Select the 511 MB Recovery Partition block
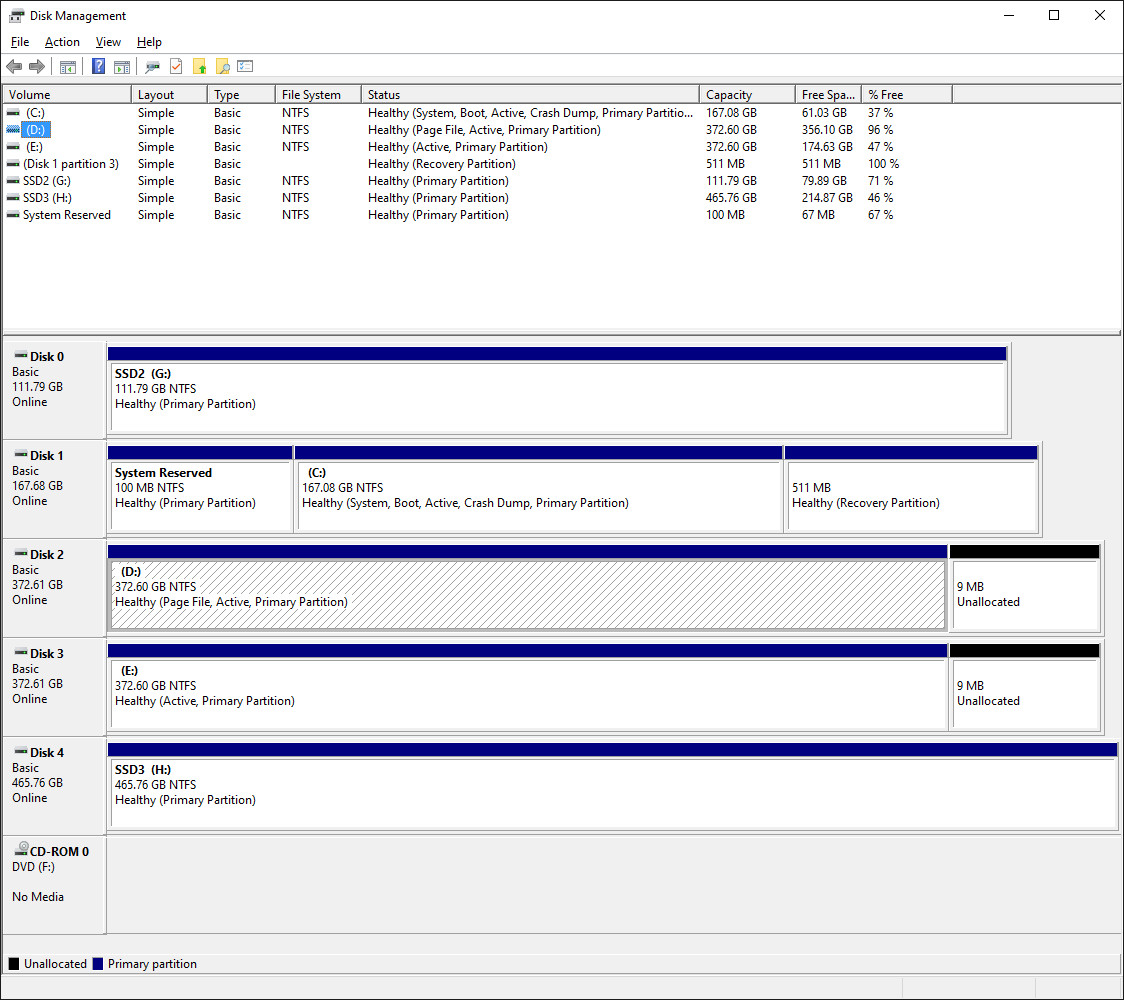This screenshot has height=1000, width=1124. 911,490
